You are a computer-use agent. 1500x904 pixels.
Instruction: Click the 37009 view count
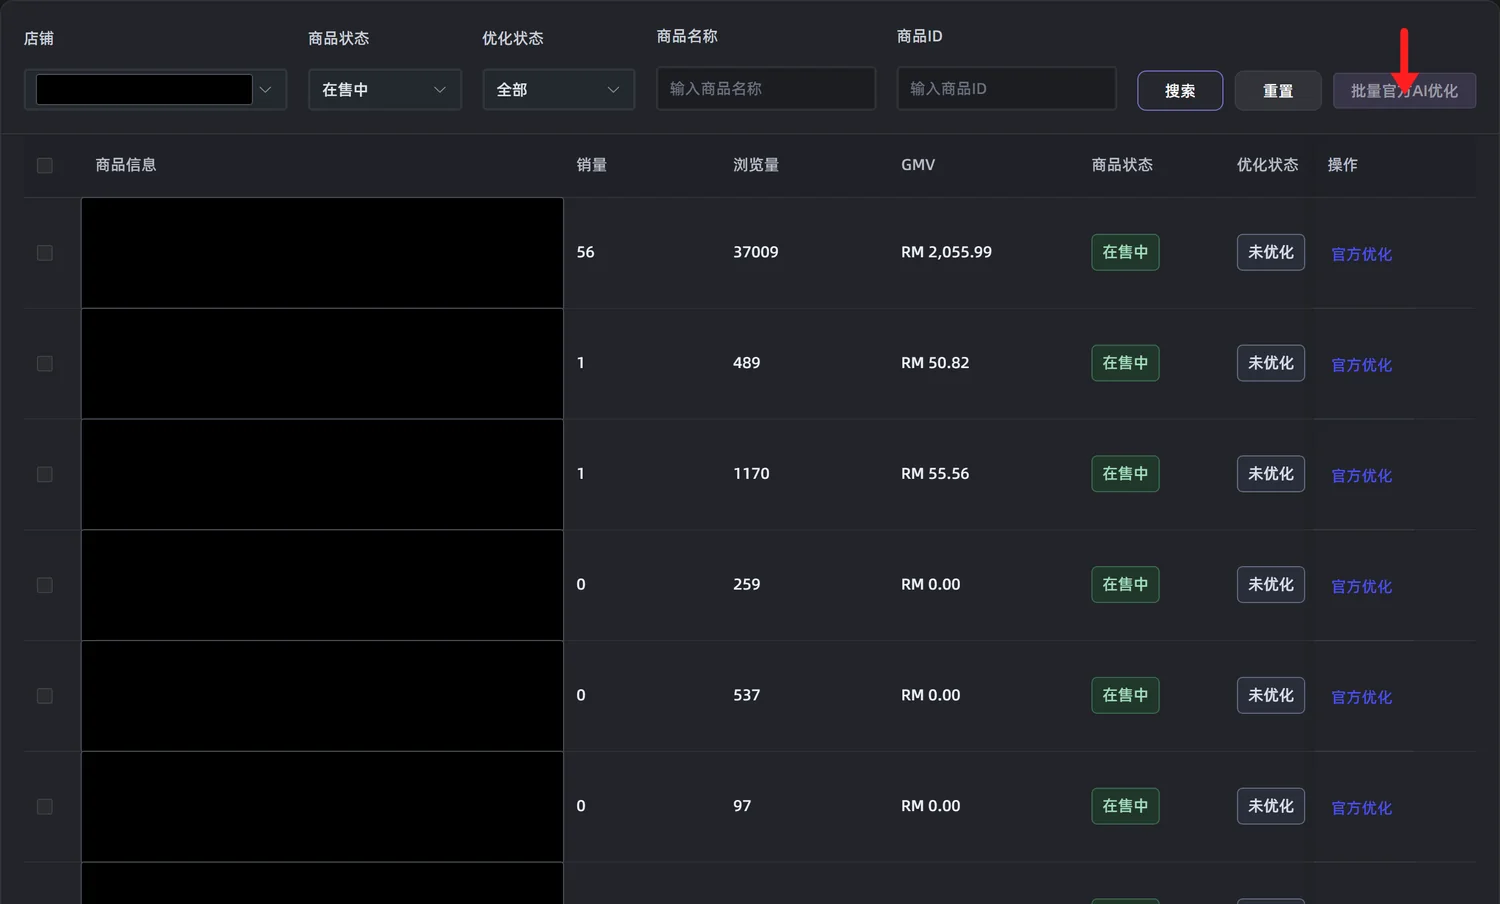756,252
